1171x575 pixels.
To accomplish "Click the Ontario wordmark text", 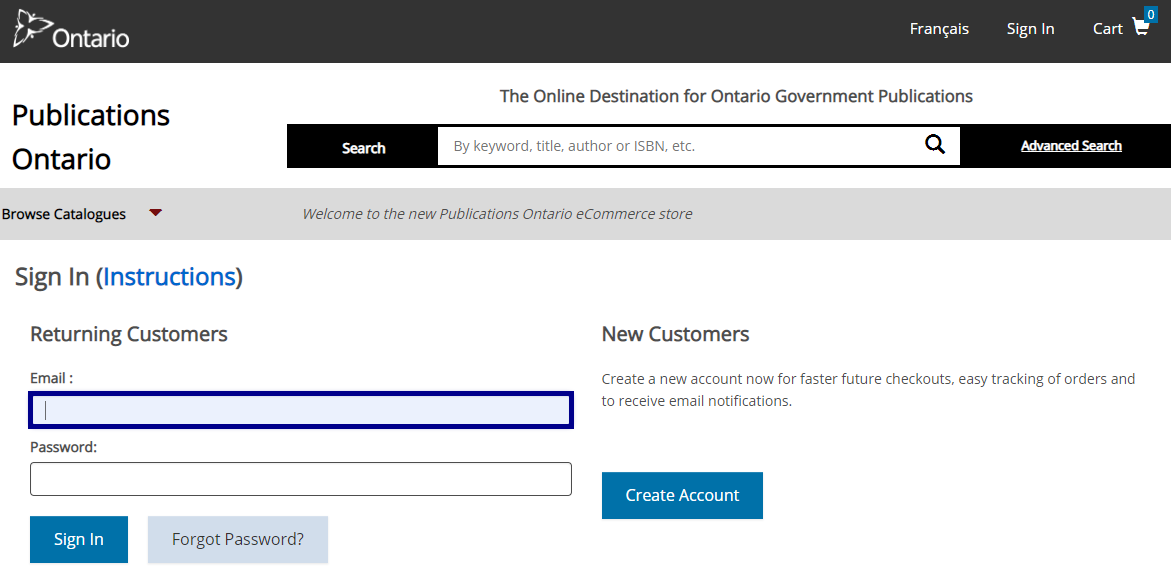I will pos(91,38).
